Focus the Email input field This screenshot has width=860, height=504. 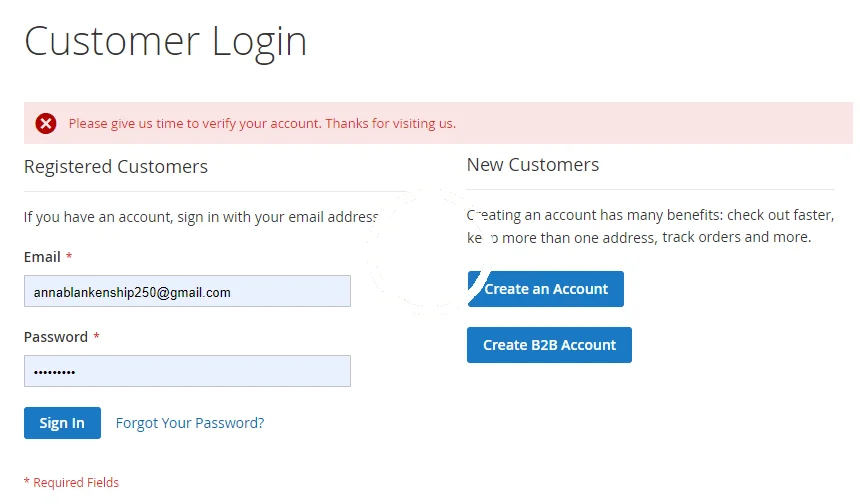(187, 292)
